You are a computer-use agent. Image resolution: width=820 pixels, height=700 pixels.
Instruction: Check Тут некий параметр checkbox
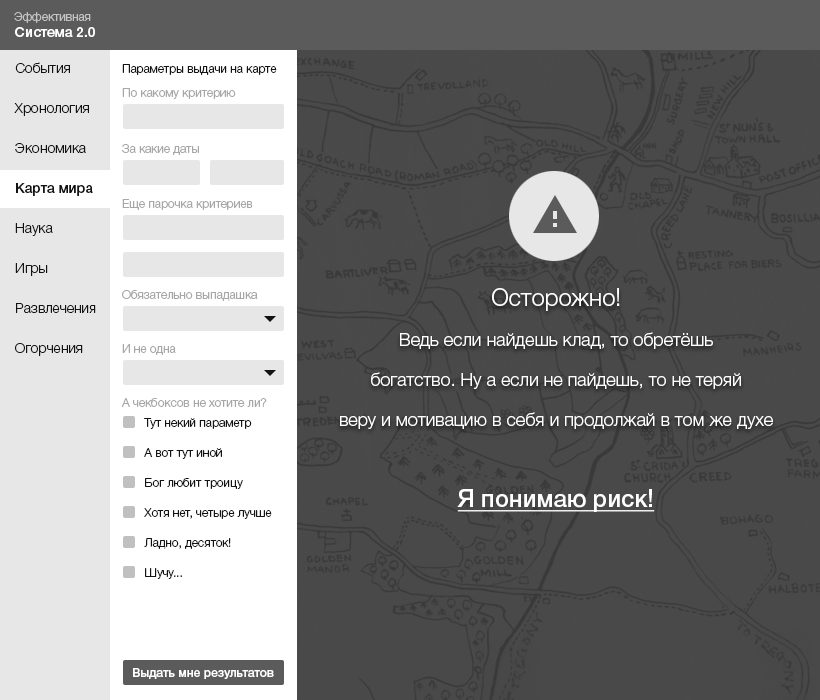[129, 422]
